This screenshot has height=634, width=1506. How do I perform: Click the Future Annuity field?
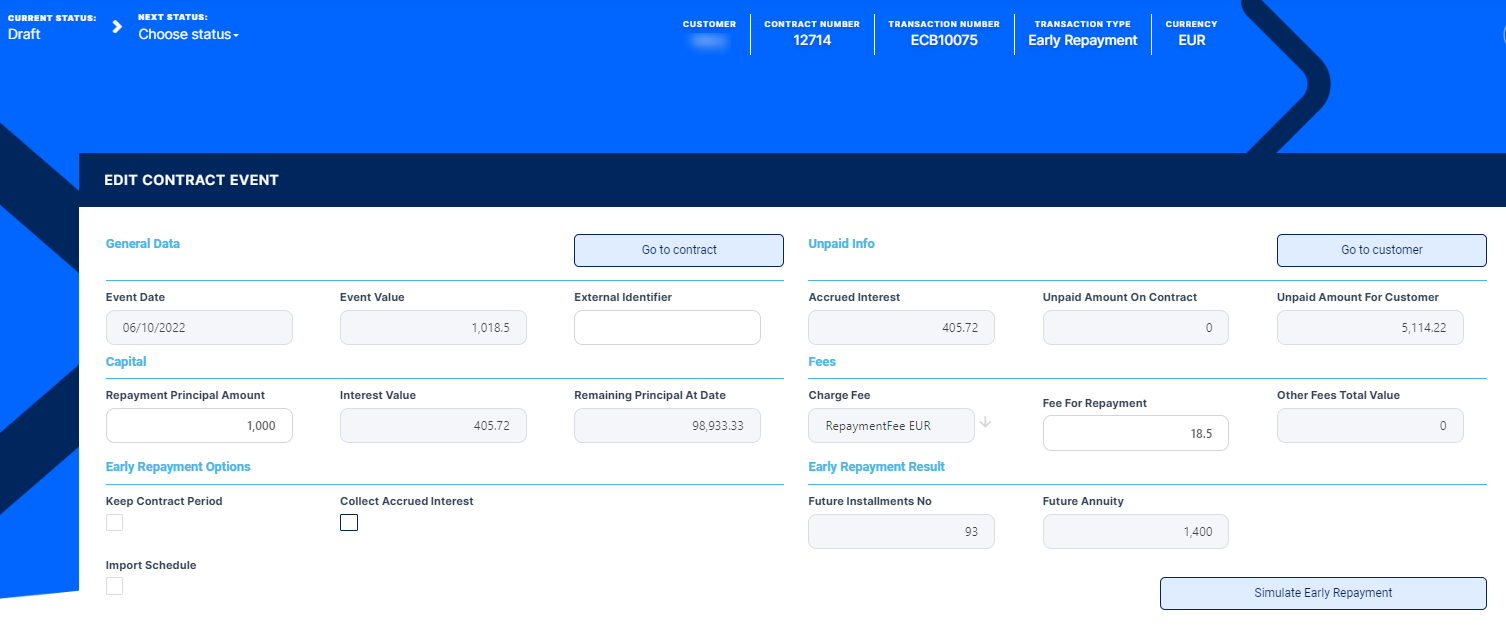1135,531
